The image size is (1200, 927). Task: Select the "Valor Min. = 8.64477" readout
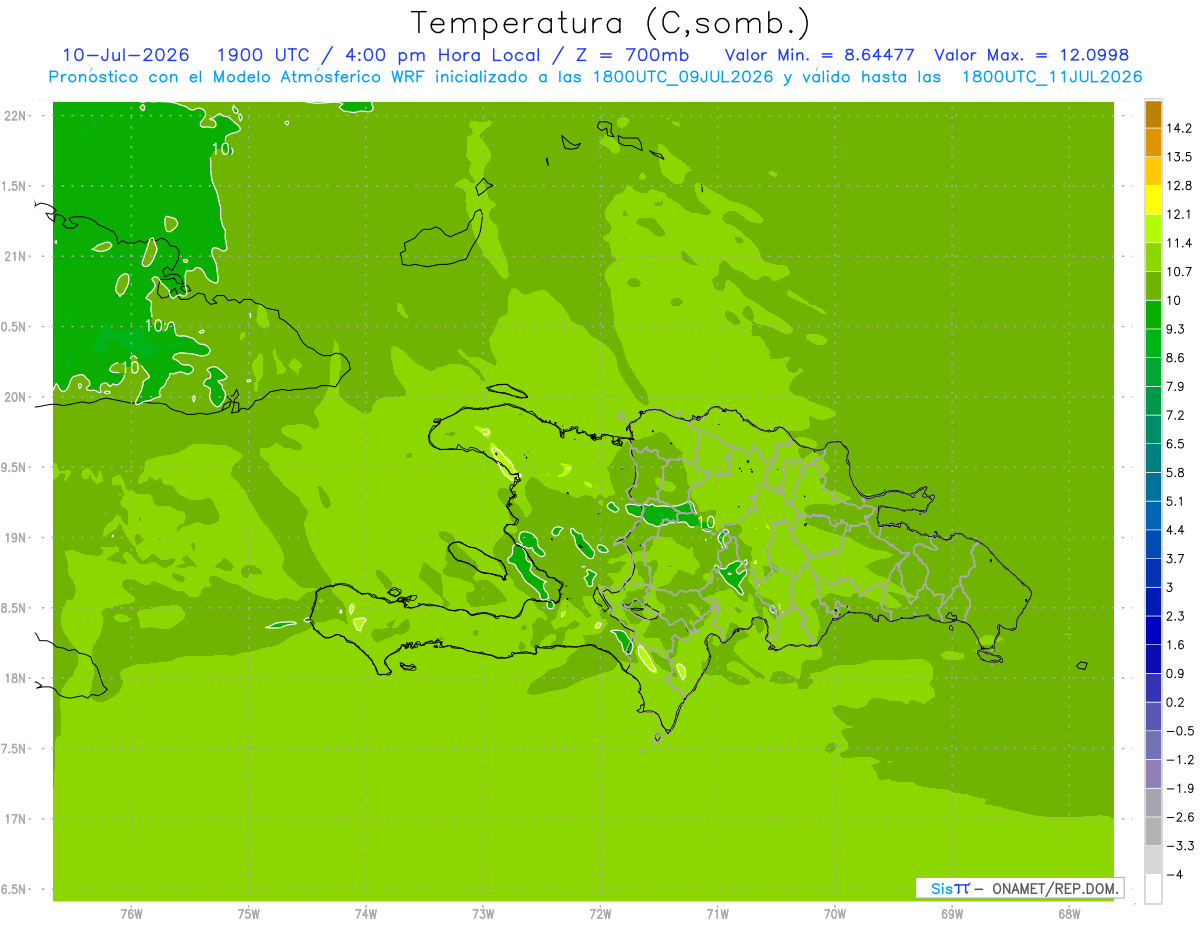click(819, 55)
